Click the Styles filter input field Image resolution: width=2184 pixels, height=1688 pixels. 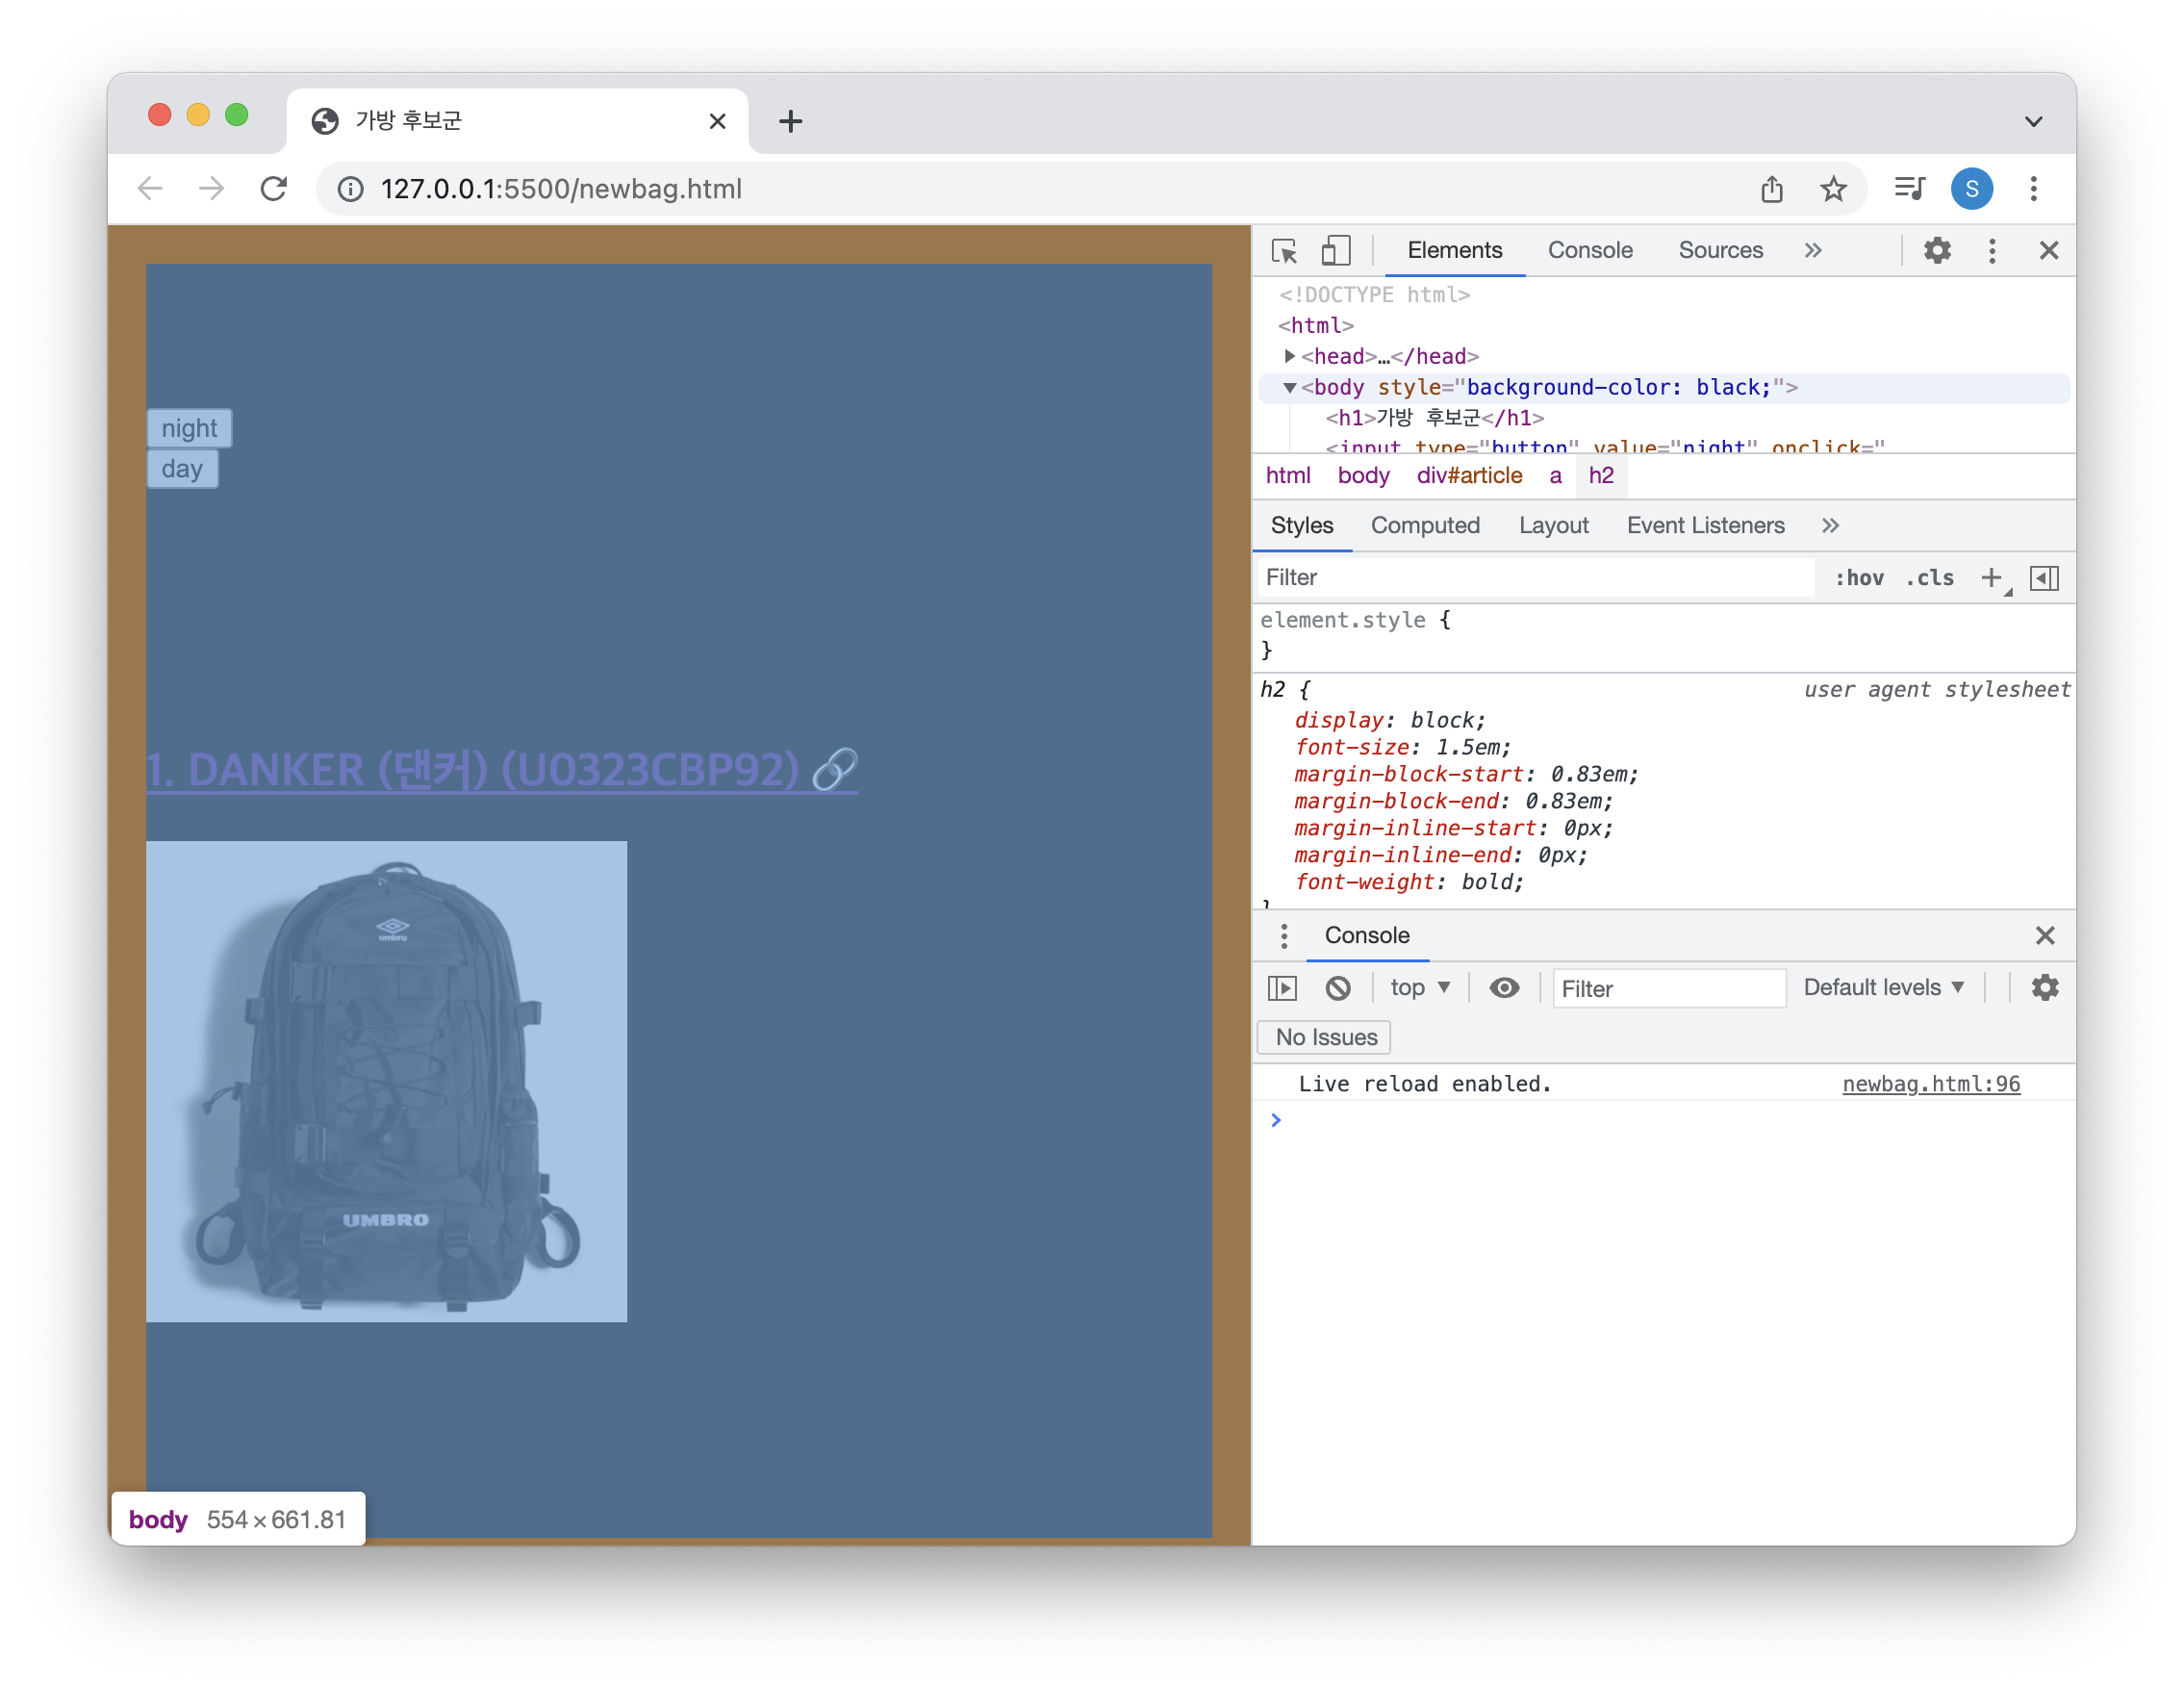[1535, 577]
